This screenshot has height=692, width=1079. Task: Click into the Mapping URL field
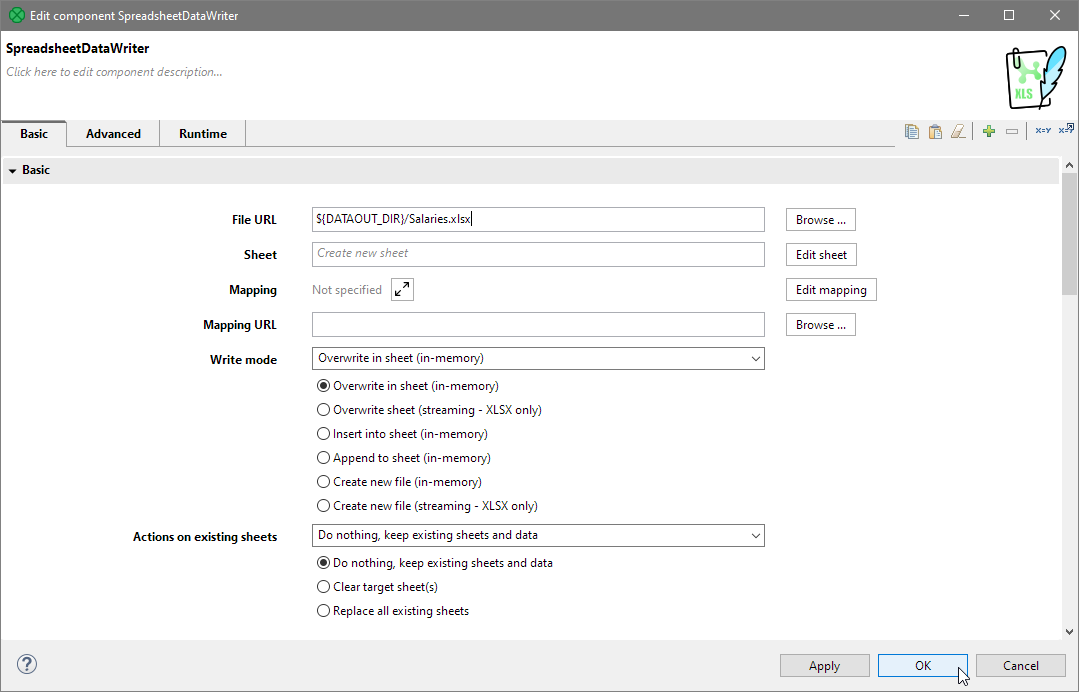coord(538,325)
